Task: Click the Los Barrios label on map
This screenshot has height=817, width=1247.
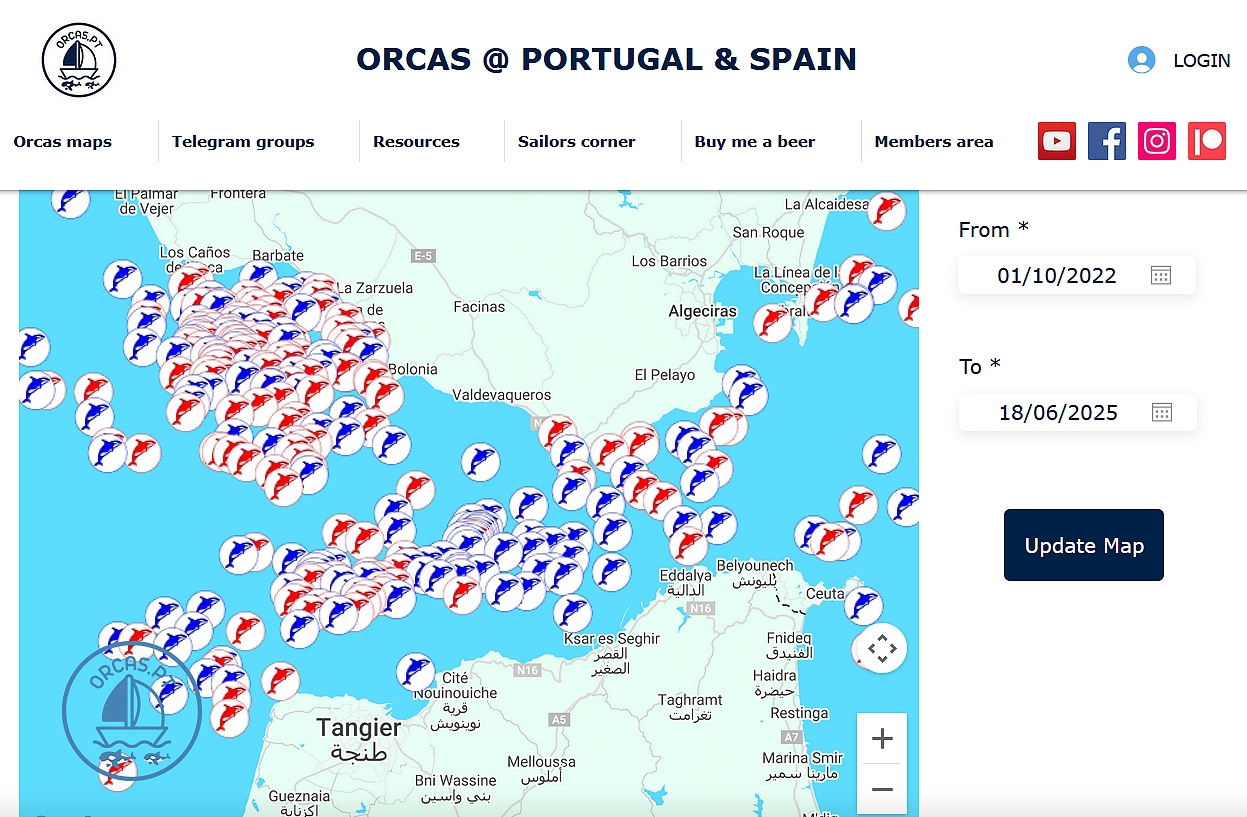Action: pos(670,261)
